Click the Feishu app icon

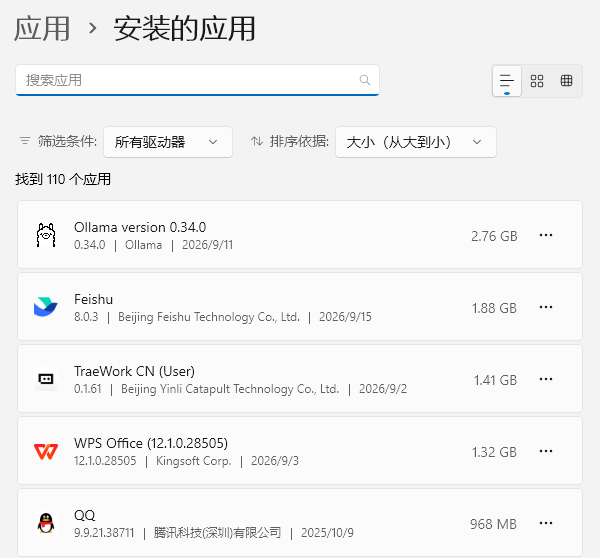(46, 307)
